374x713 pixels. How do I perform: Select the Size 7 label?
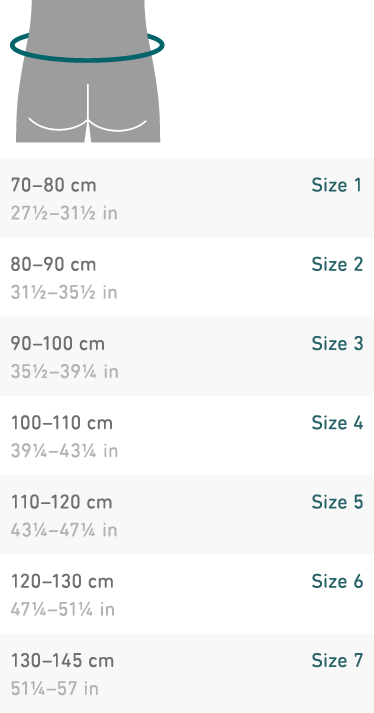337,660
